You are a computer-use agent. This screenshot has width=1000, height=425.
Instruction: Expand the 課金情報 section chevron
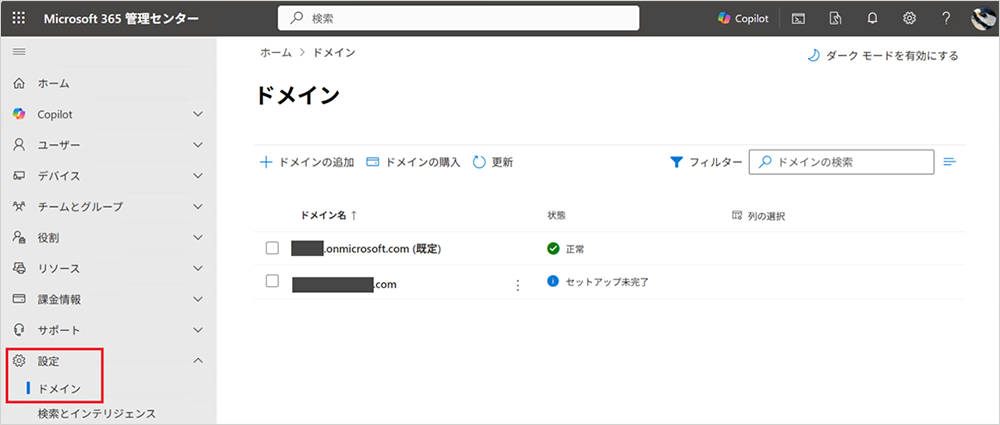pos(198,299)
